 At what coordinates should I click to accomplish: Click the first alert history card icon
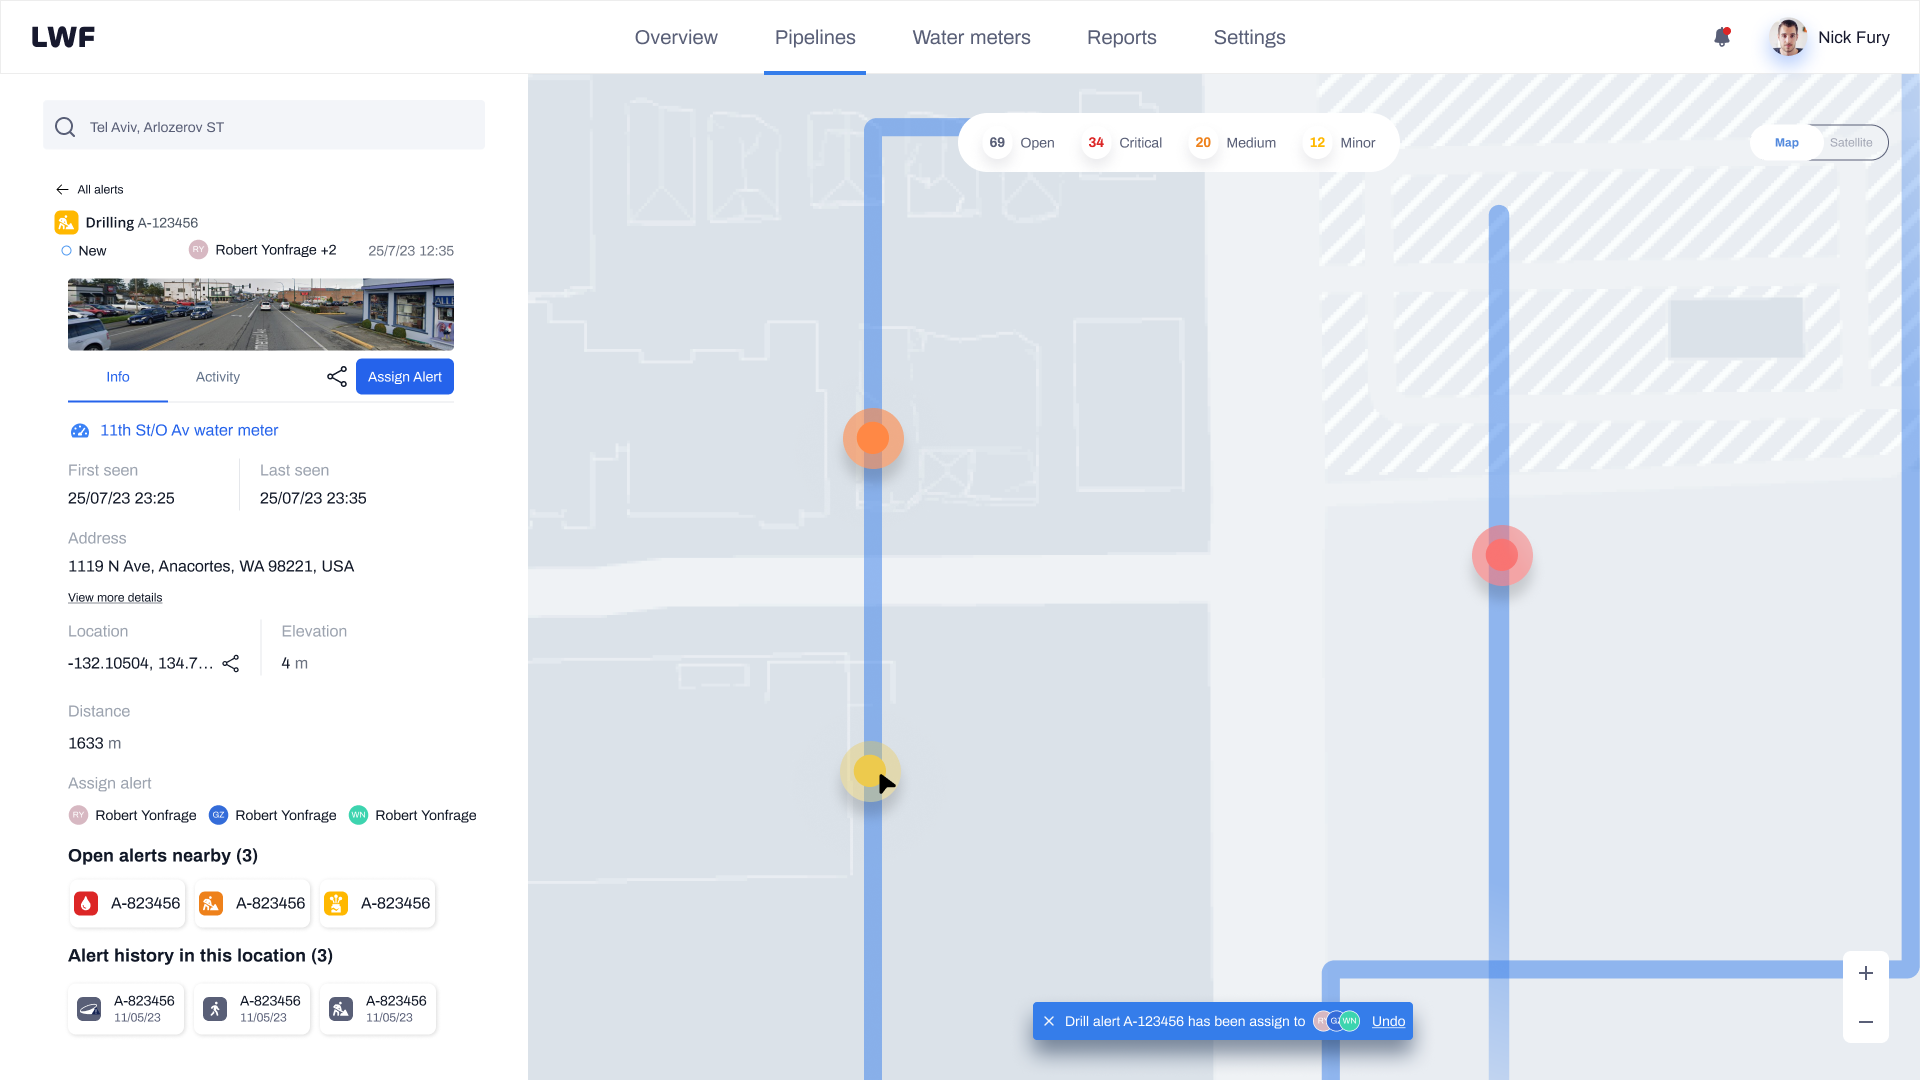[x=89, y=1009]
